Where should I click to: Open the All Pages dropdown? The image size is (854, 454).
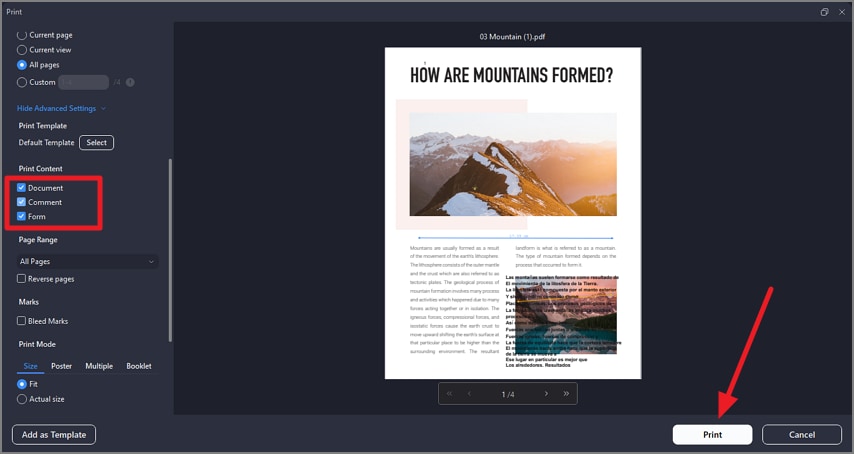pos(87,261)
